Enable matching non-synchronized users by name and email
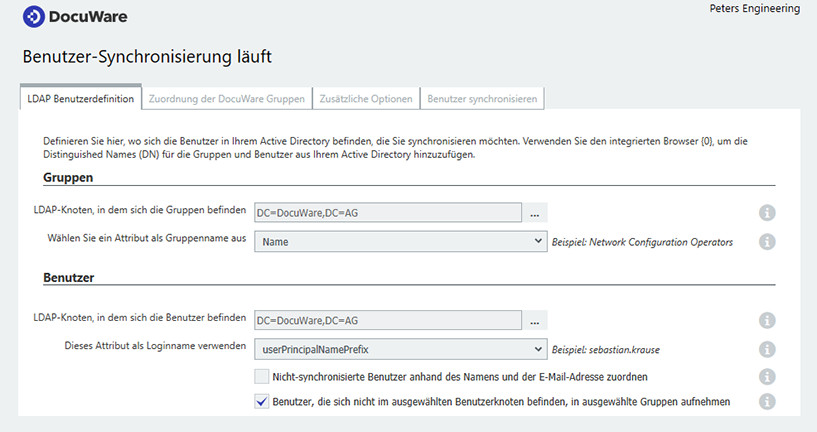 (262, 376)
